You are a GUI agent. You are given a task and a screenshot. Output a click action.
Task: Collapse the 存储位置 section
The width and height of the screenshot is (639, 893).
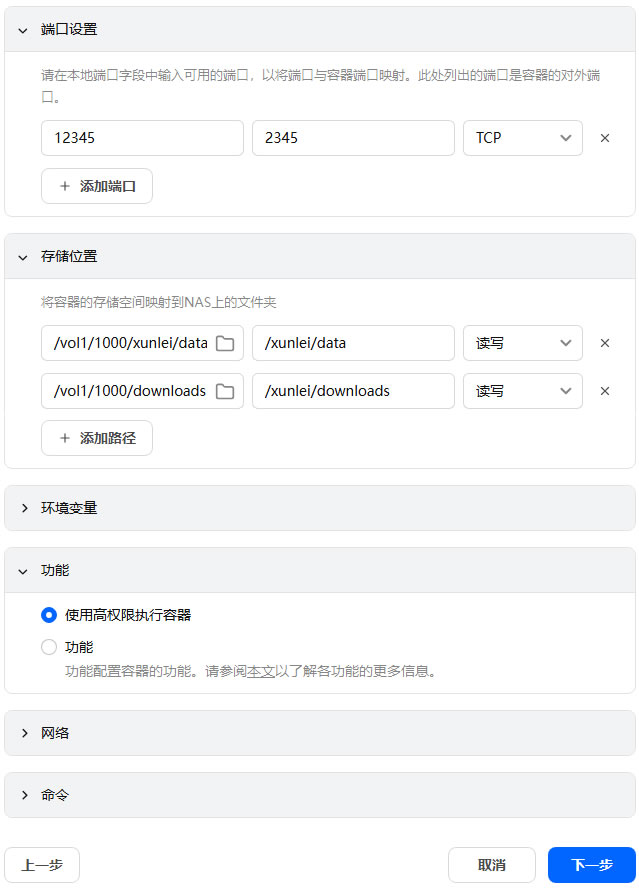(23, 257)
